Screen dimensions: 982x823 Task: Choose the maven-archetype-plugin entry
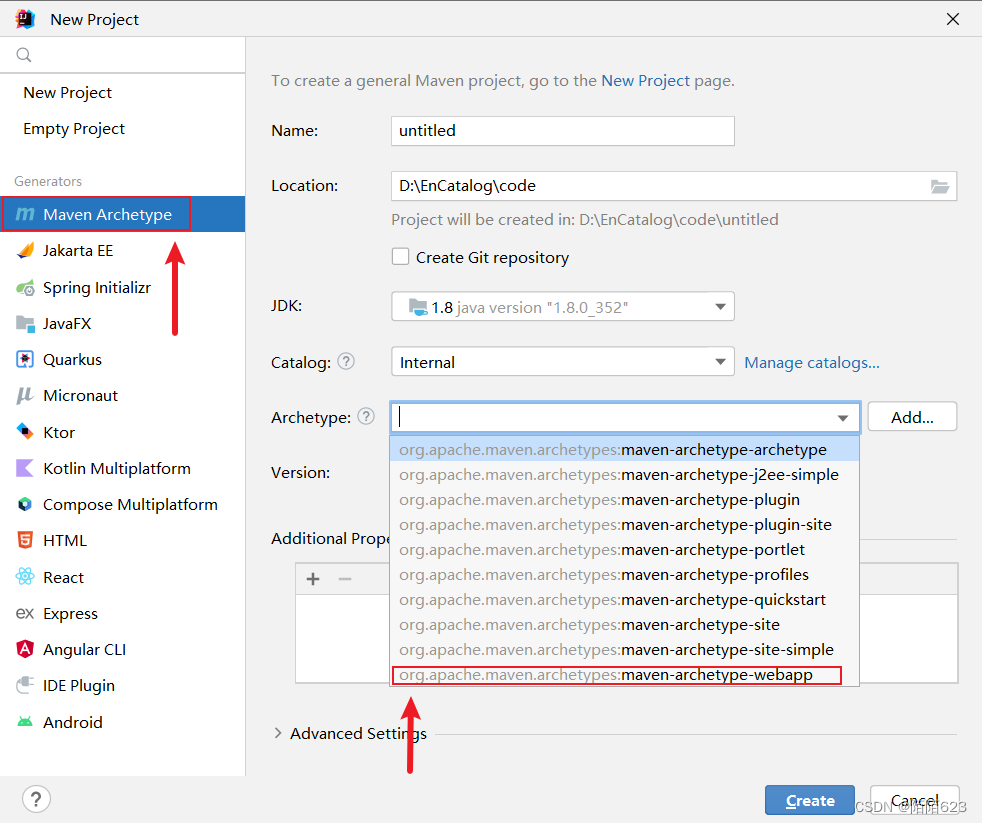tap(624, 500)
